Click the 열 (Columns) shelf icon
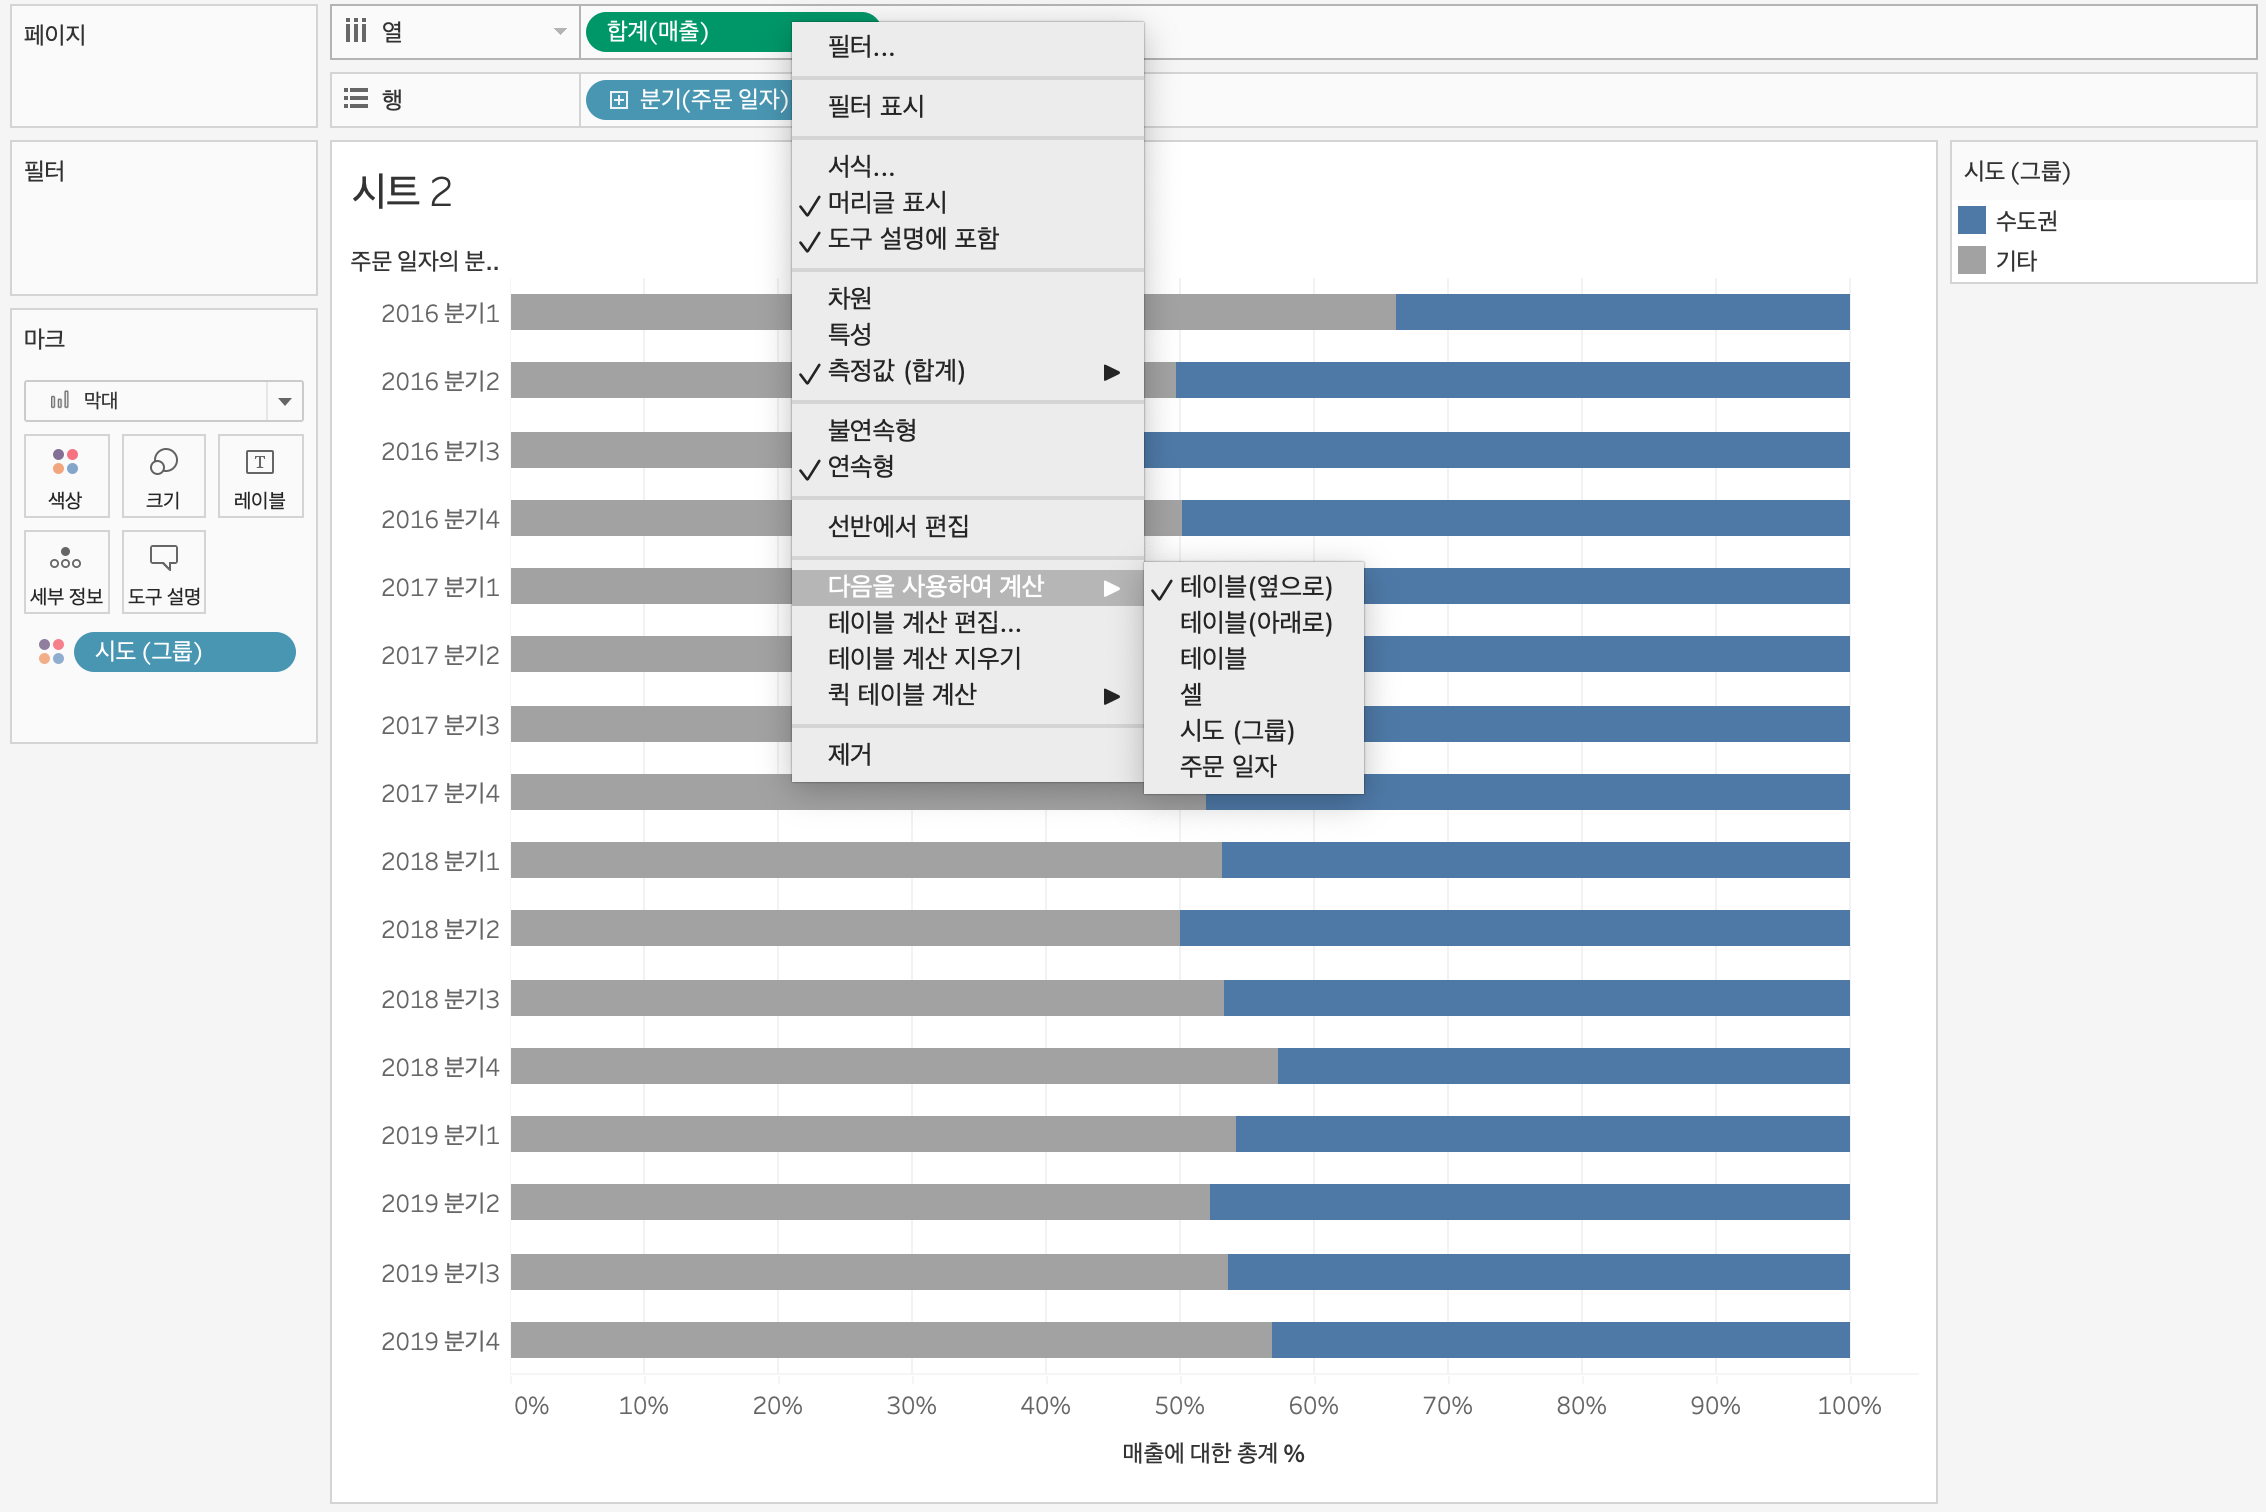Image resolution: width=2266 pixels, height=1512 pixels. pos(356,32)
